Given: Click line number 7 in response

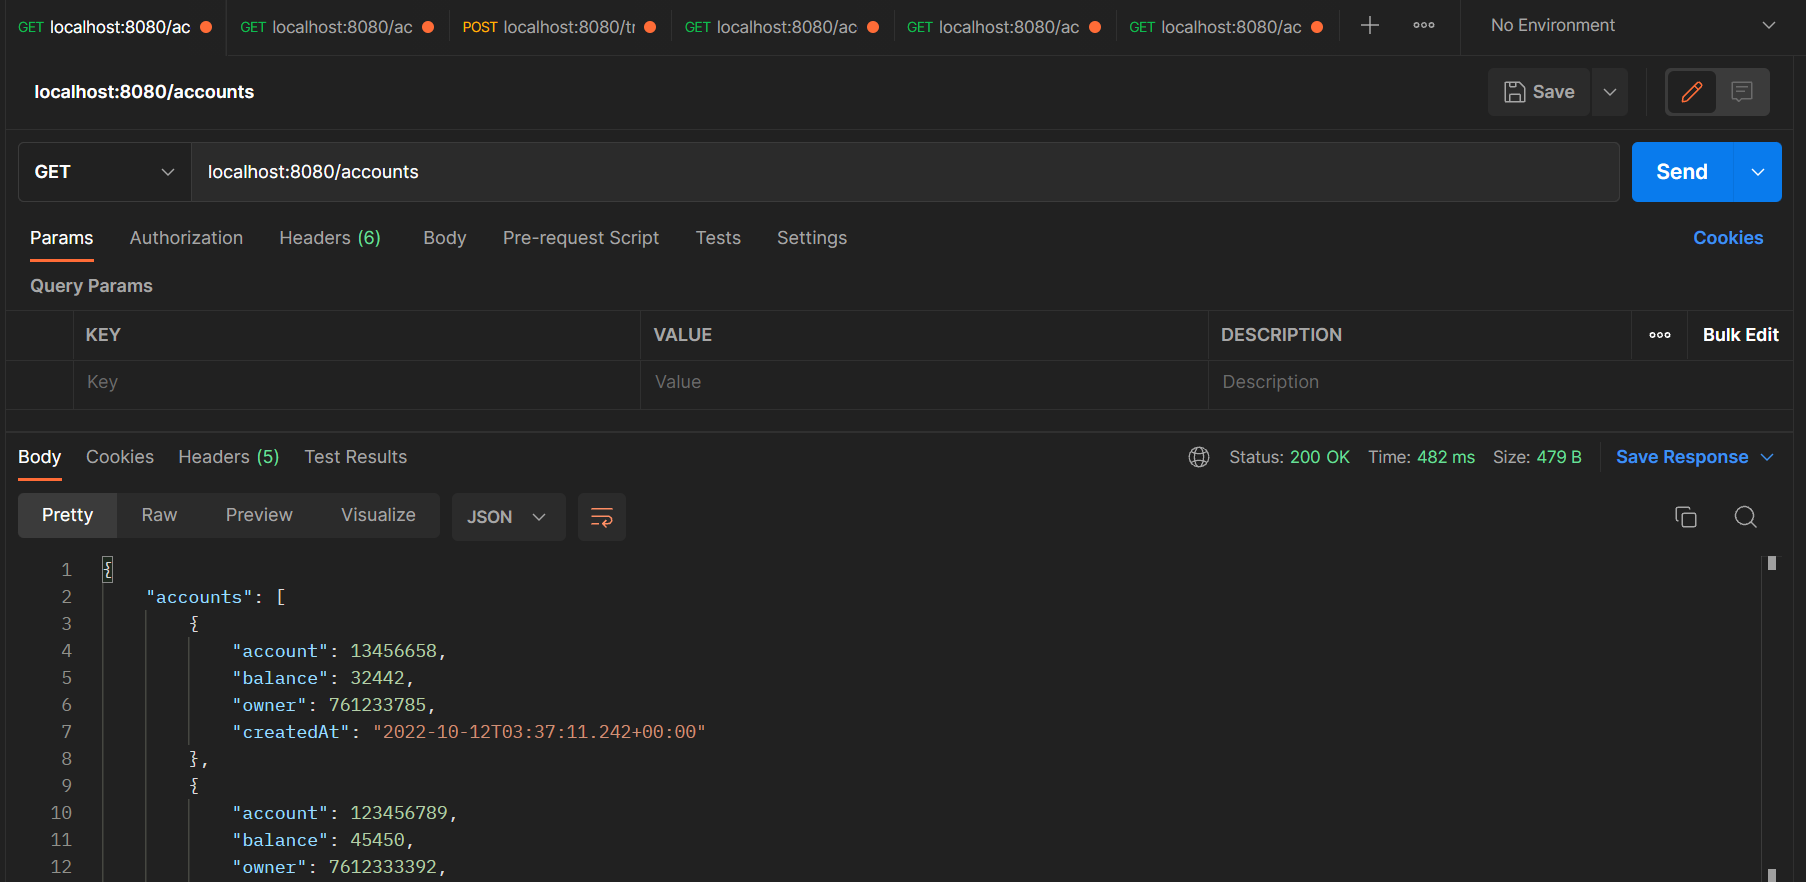Looking at the screenshot, I should pyautogui.click(x=66, y=732).
